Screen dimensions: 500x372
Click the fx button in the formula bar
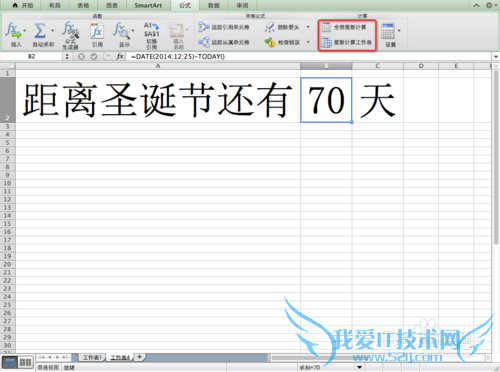[x=120, y=56]
